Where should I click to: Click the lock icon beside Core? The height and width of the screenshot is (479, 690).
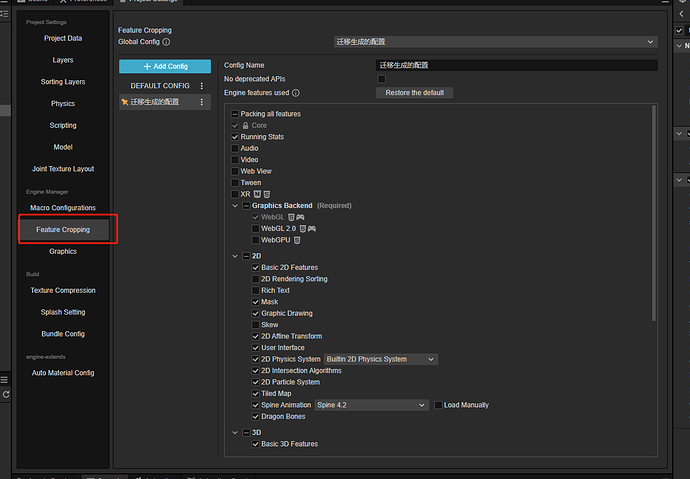[246, 125]
